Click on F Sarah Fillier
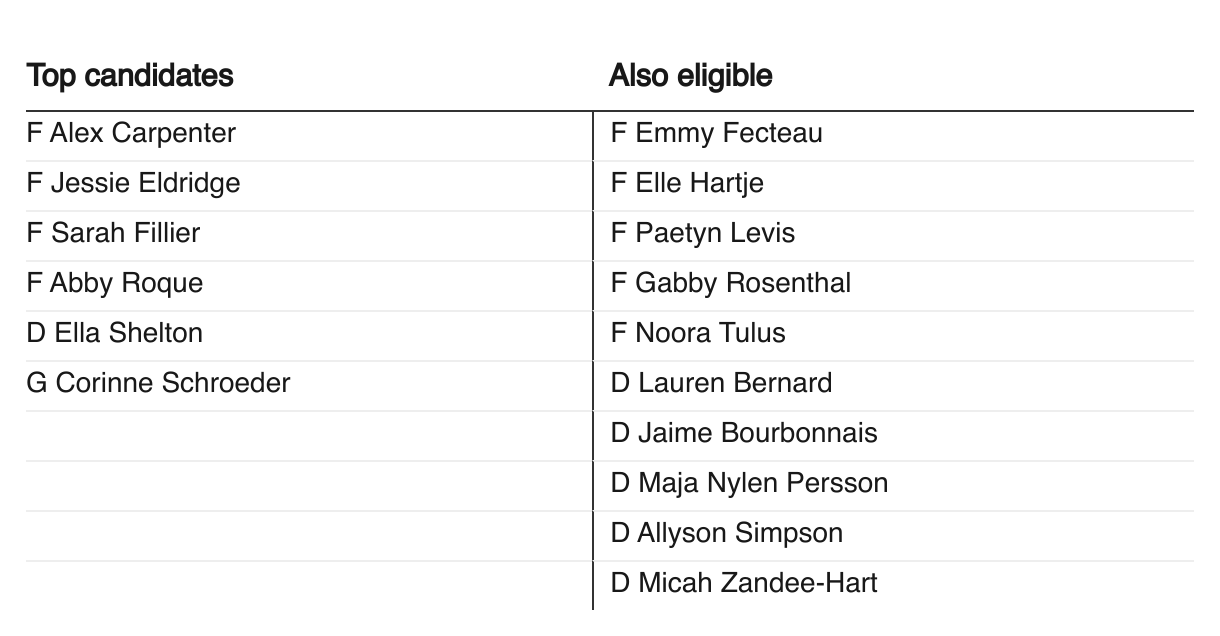 113,233
